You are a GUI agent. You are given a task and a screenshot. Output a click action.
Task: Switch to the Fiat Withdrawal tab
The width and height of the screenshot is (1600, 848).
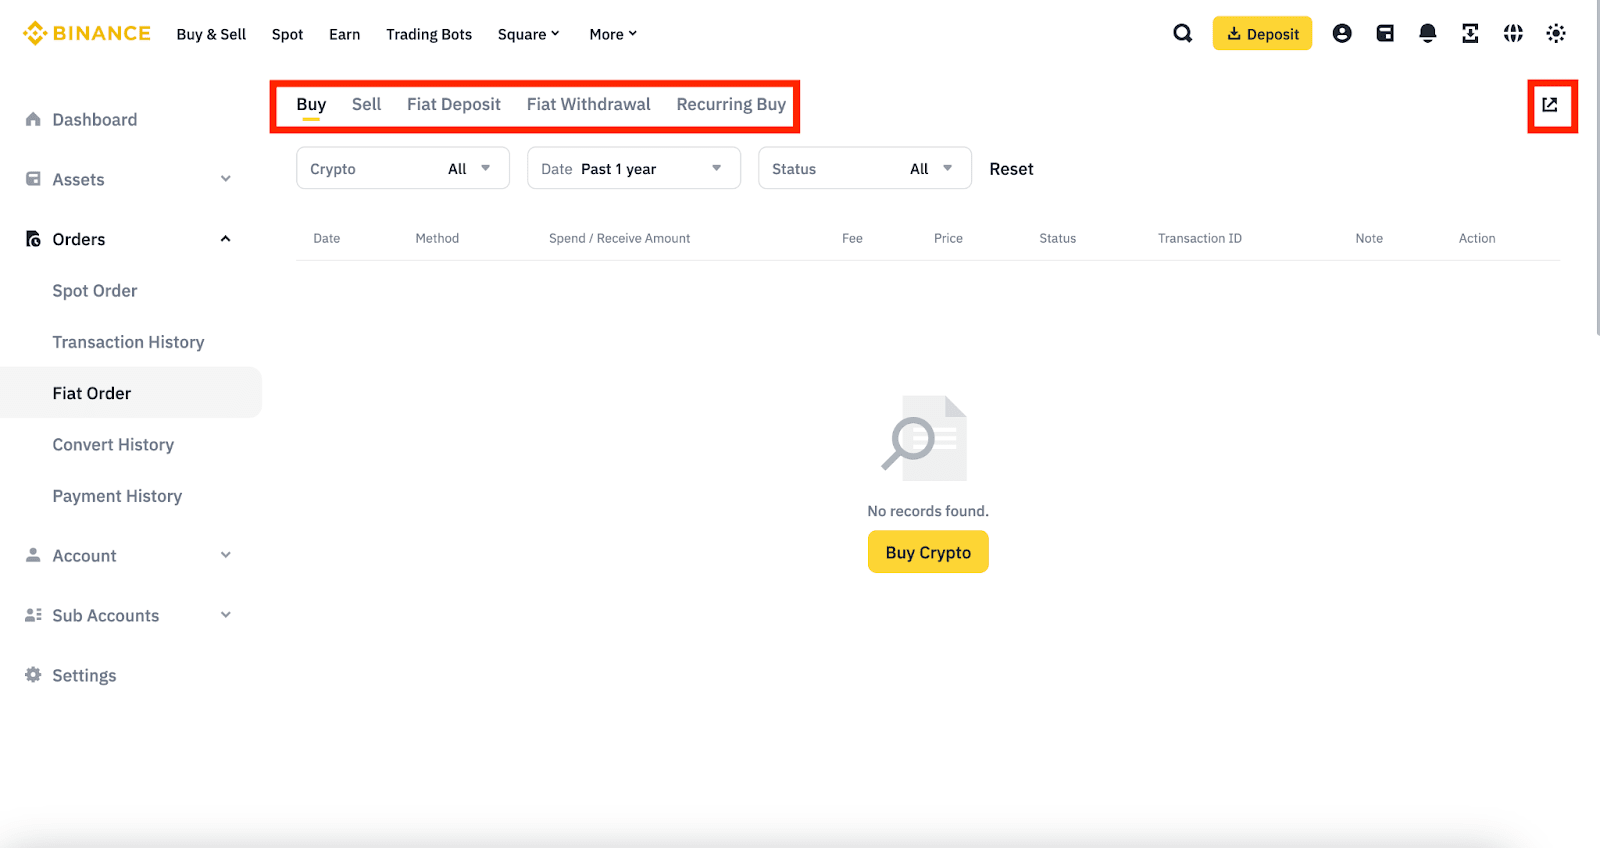point(588,104)
